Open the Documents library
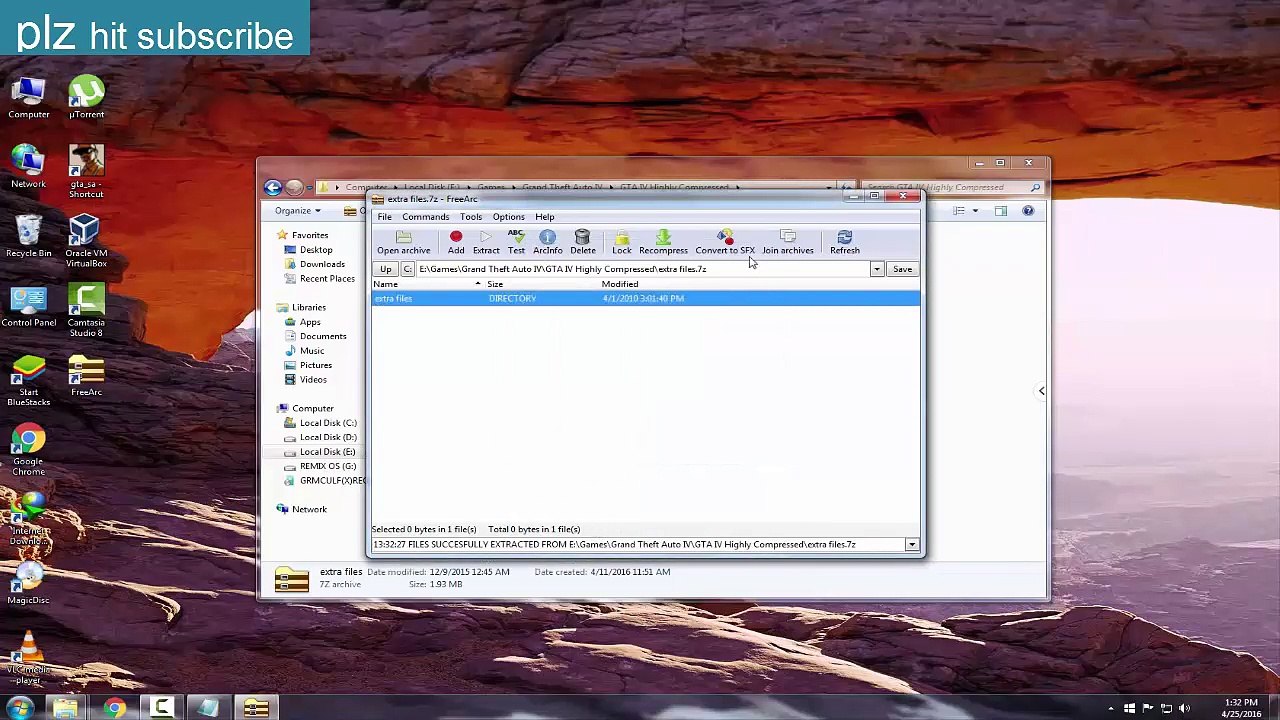The image size is (1280, 720). [323, 336]
